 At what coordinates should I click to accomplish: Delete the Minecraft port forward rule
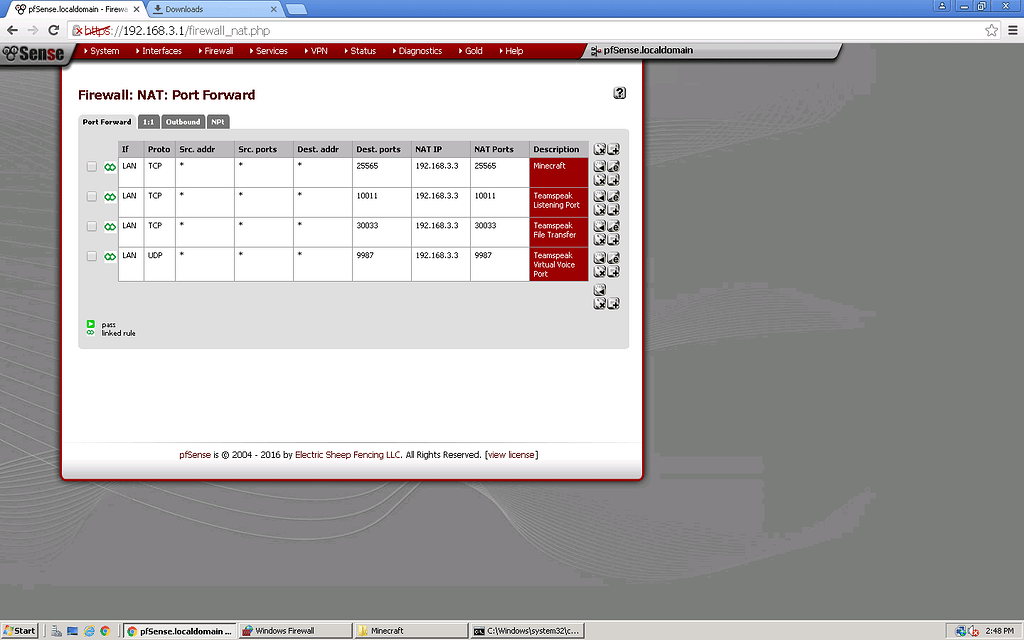[x=600, y=179]
